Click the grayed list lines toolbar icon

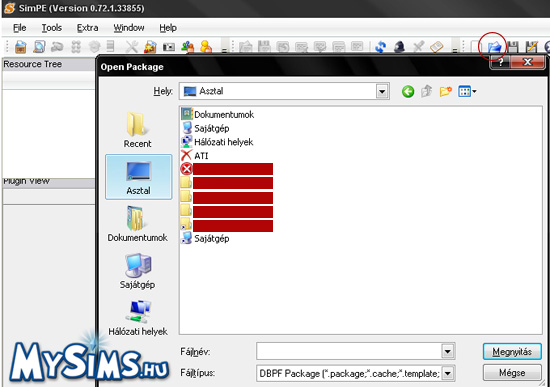[x=110, y=46]
